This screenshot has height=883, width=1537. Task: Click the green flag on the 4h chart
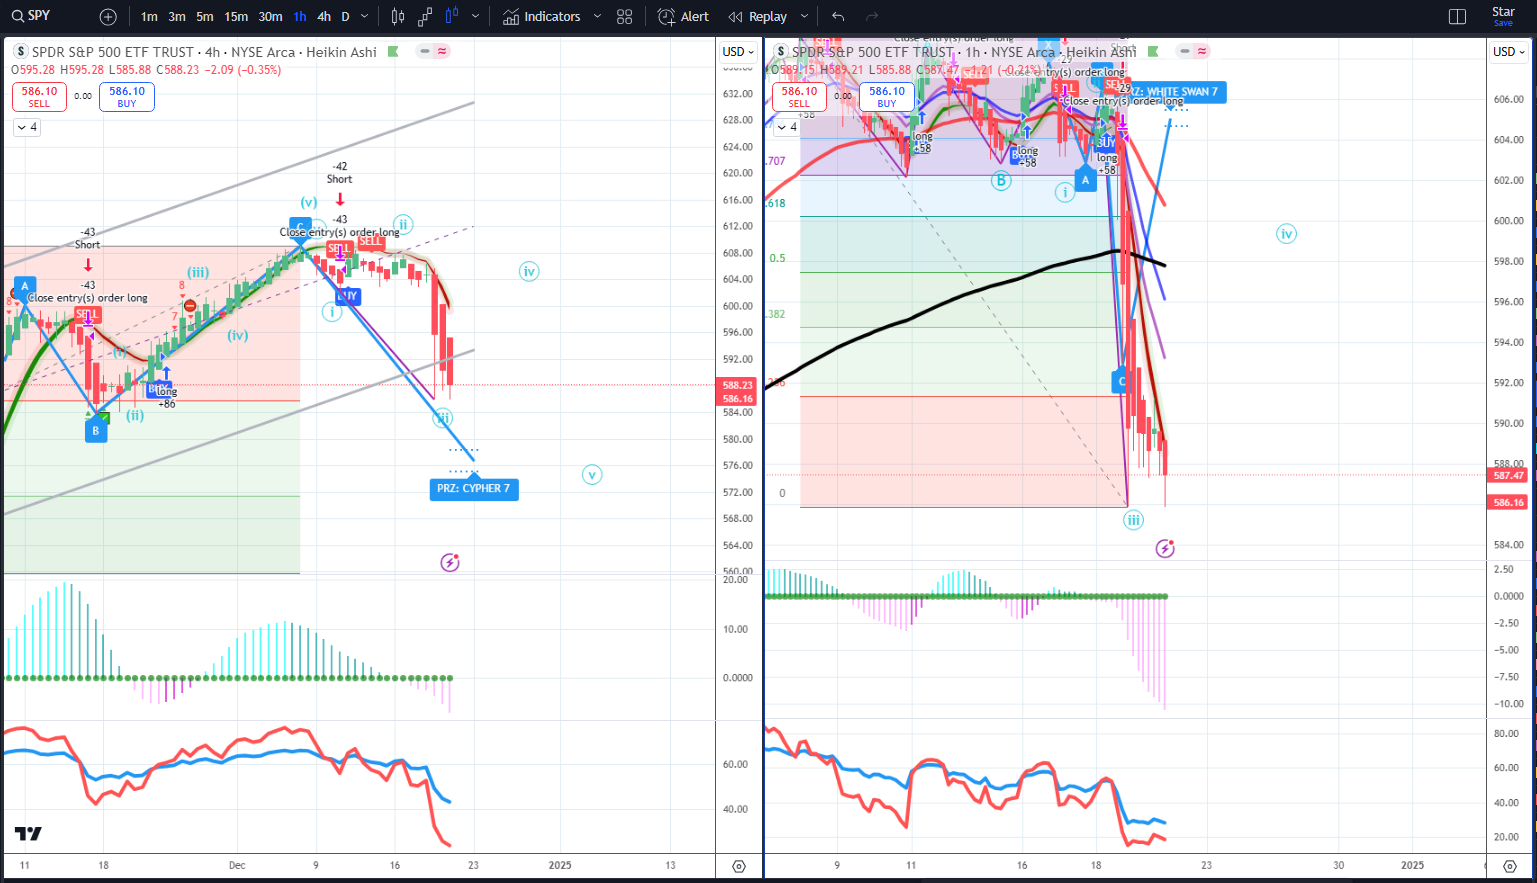(393, 52)
